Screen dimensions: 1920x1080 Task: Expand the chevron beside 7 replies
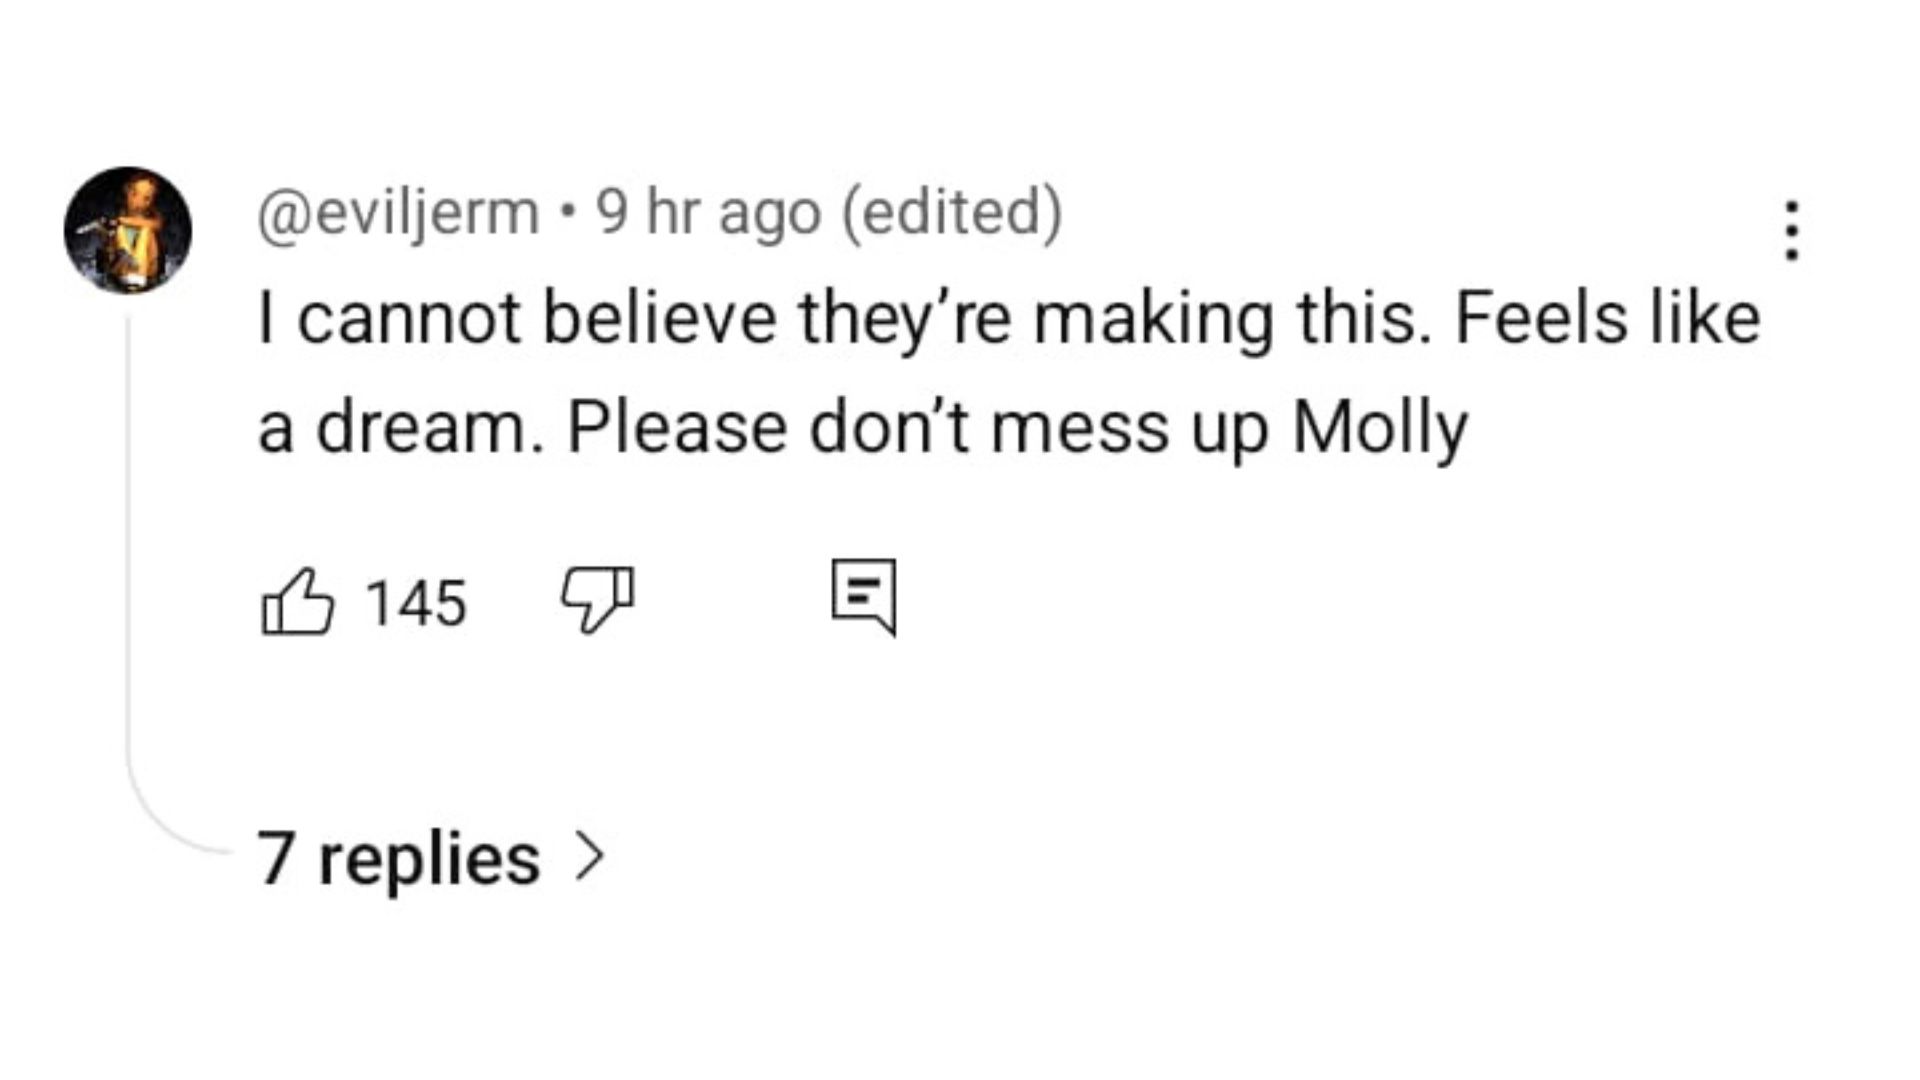590,858
